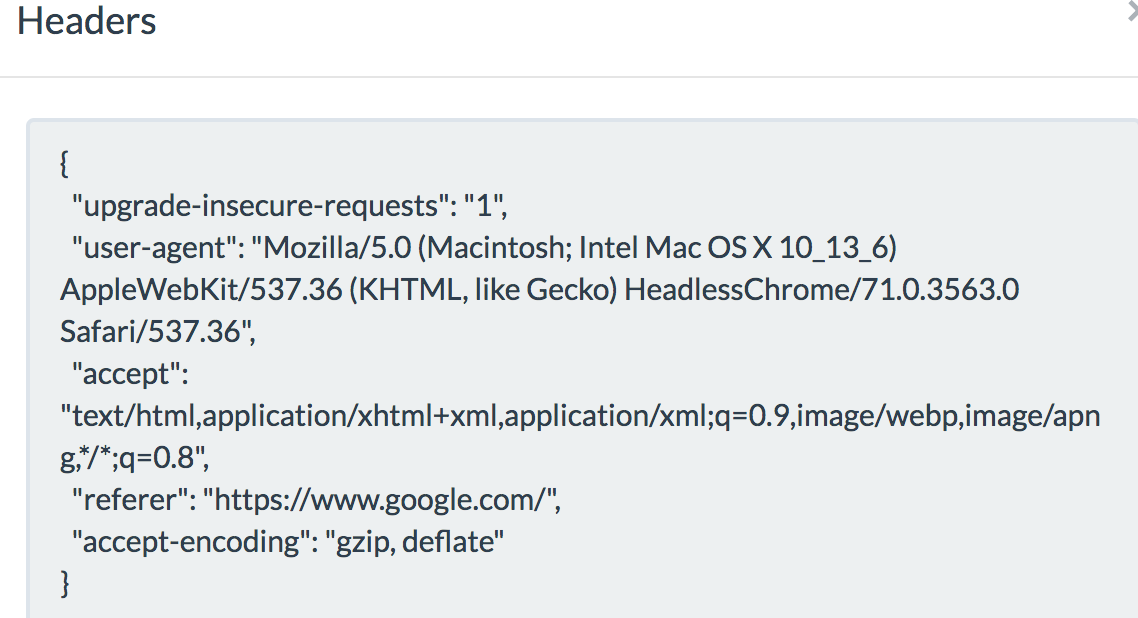Select the Headers panel title
Screen dimensions: 1138x618
(86, 22)
